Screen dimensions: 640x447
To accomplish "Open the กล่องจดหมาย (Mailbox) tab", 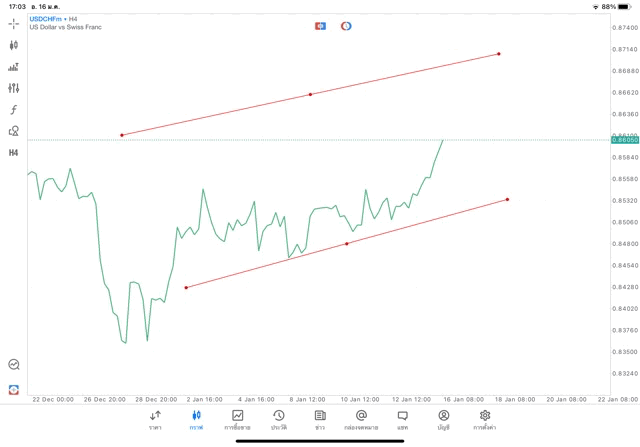I will 361,419.
